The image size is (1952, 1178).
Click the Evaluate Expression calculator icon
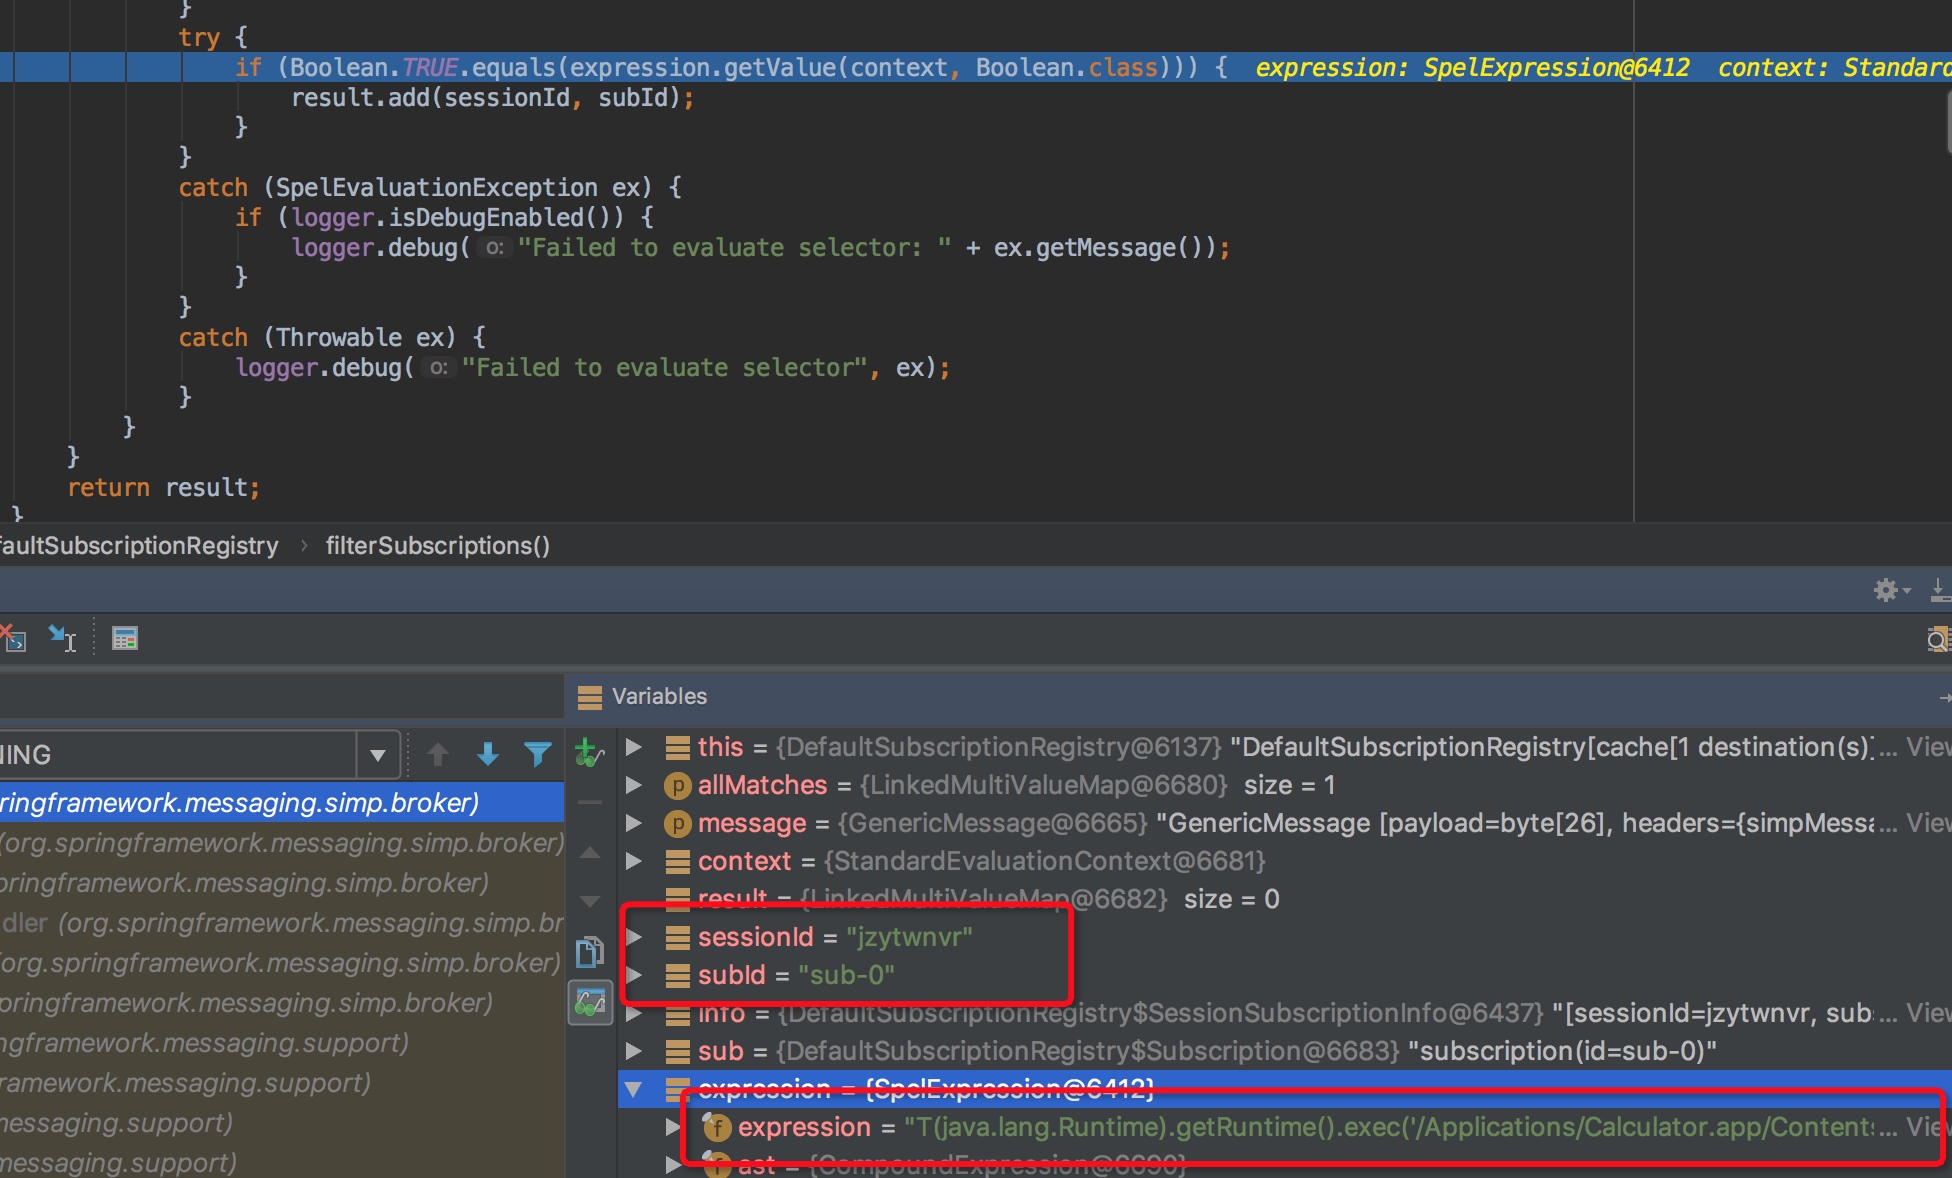click(x=124, y=638)
